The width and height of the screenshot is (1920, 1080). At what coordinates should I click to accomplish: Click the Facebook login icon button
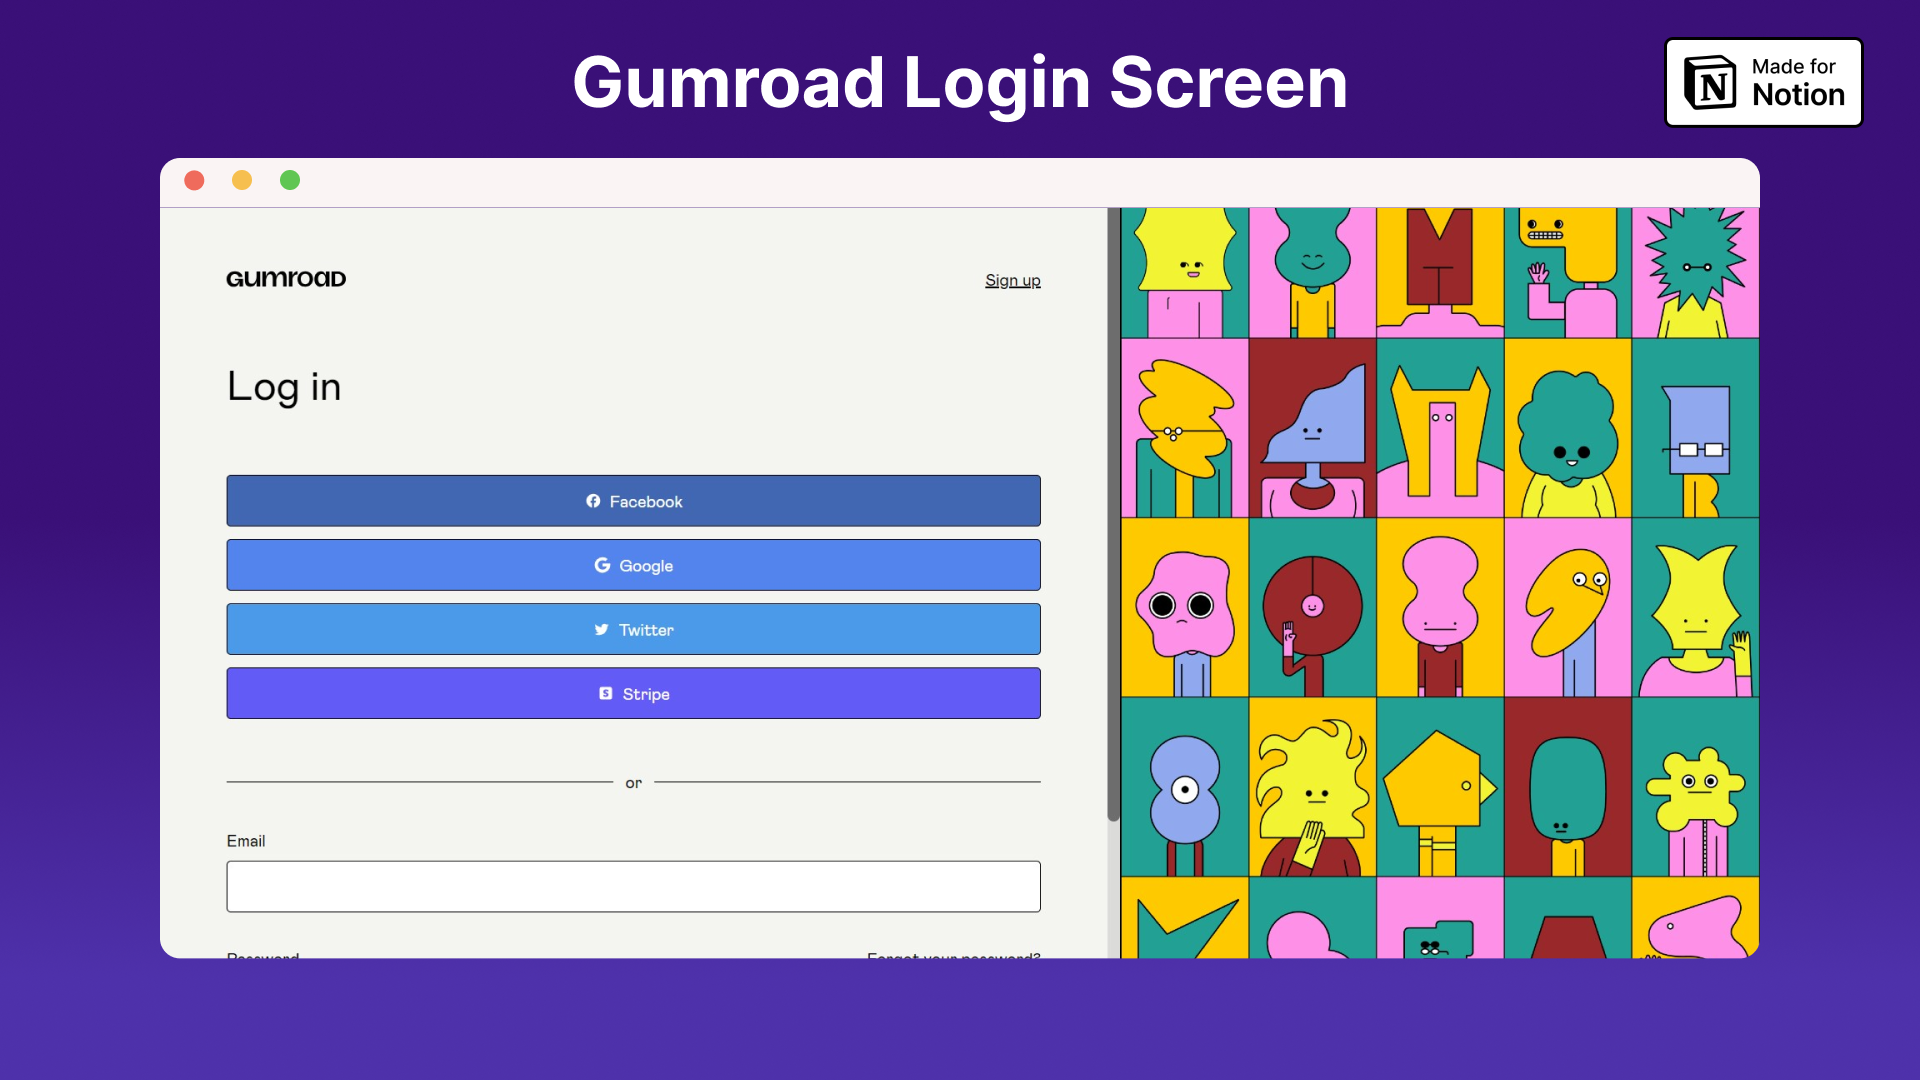click(x=595, y=501)
